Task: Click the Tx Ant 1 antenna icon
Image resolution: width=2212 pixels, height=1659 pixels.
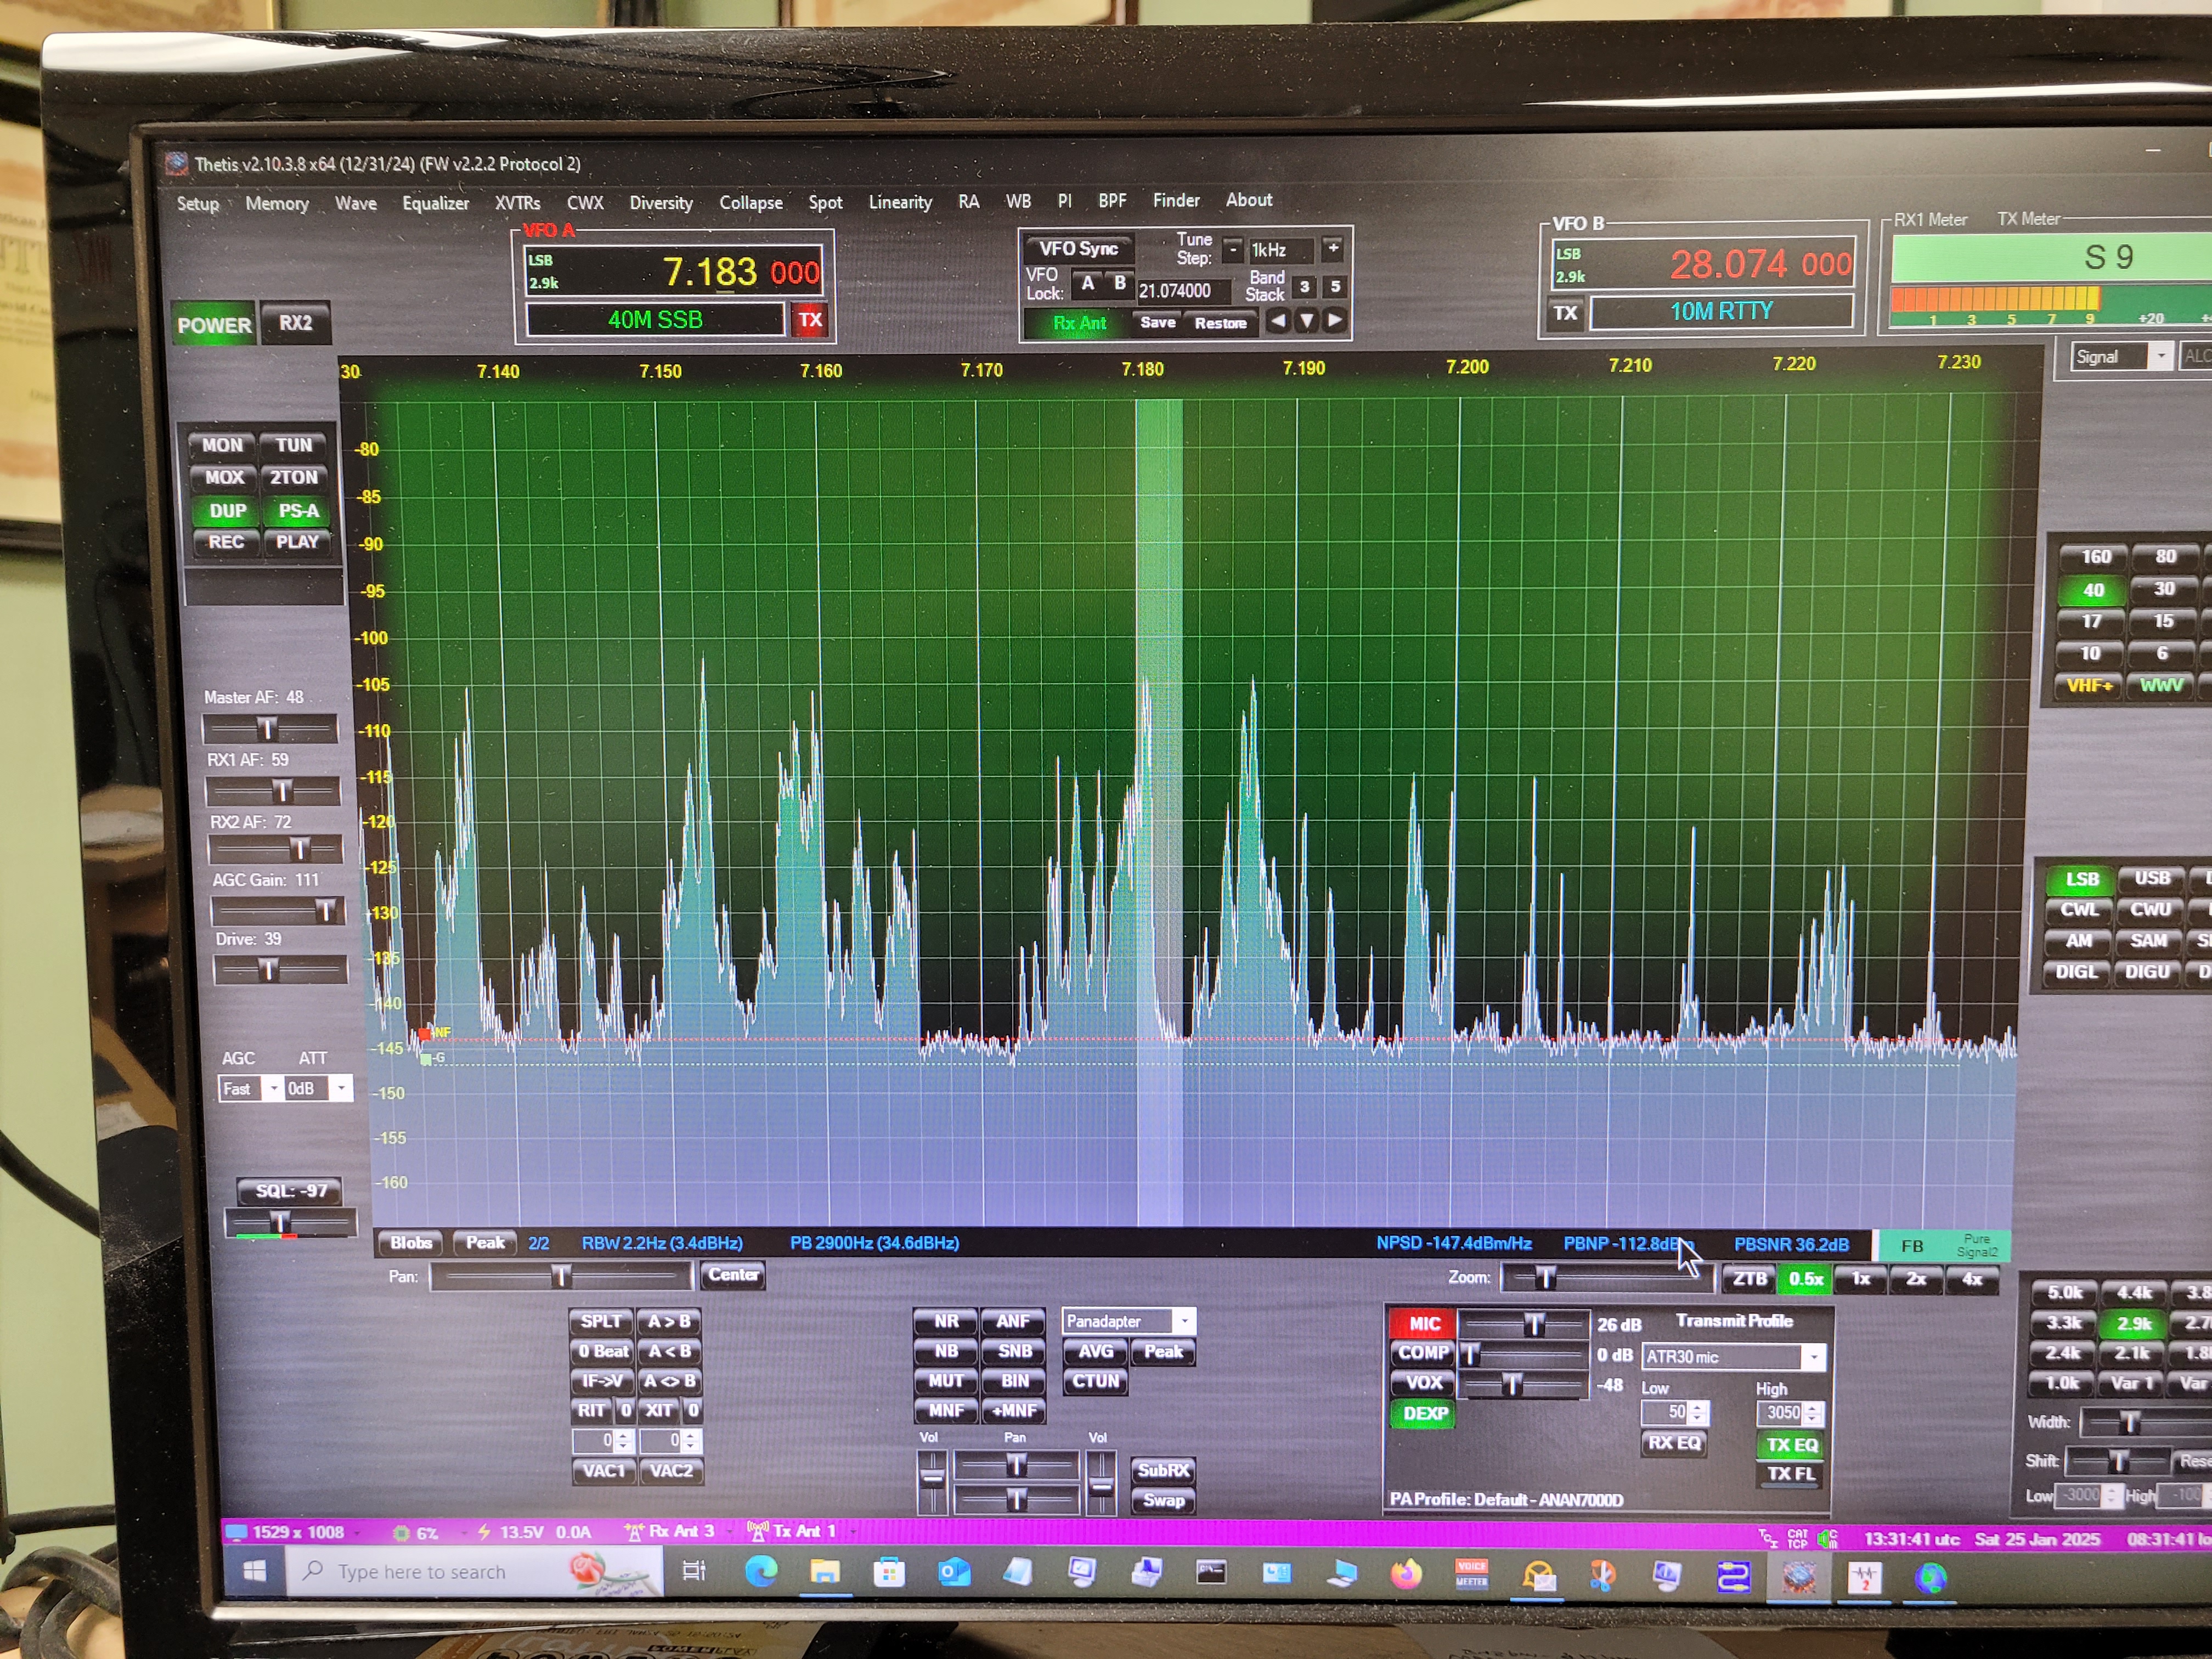Action: point(758,1531)
